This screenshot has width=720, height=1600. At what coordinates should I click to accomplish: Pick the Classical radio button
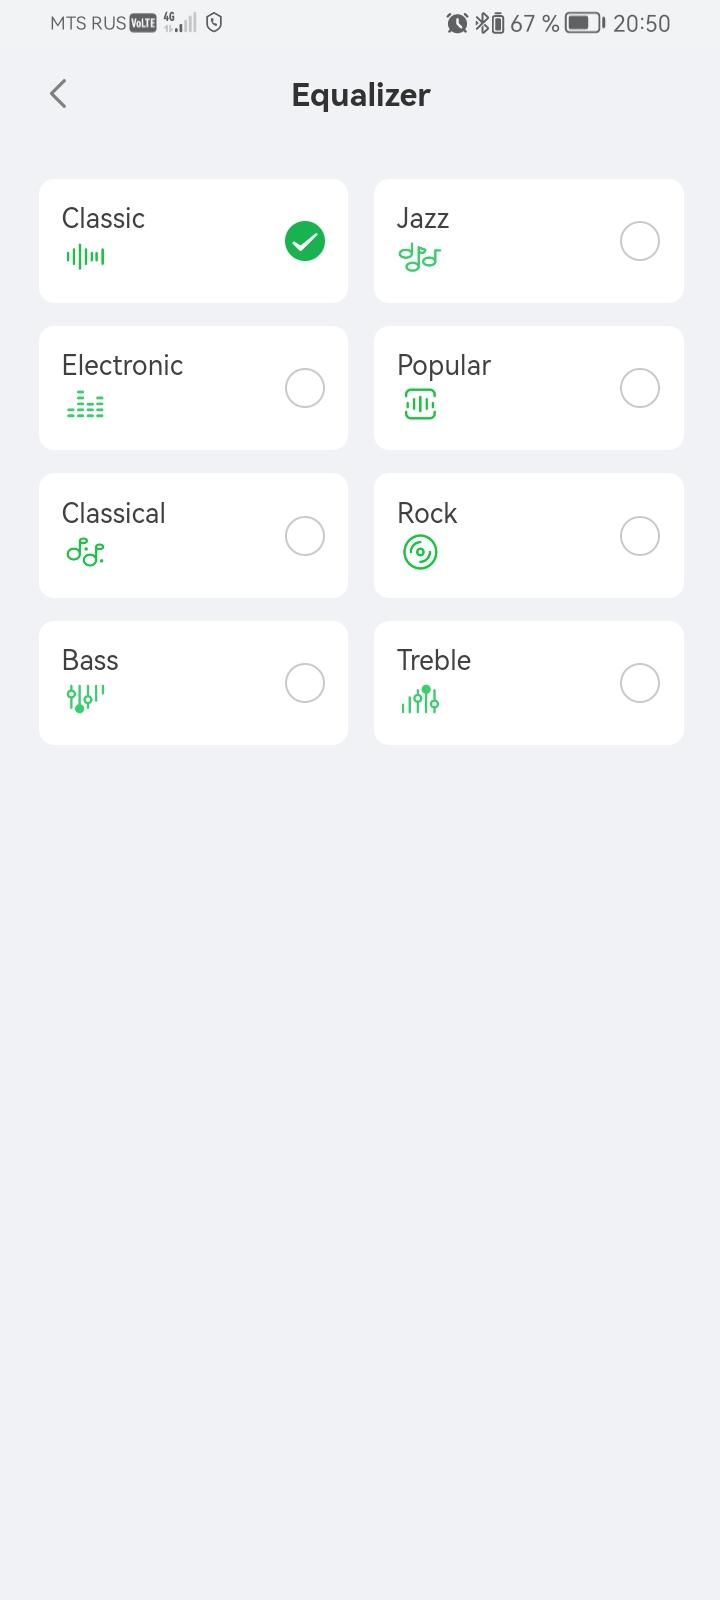pyautogui.click(x=305, y=536)
